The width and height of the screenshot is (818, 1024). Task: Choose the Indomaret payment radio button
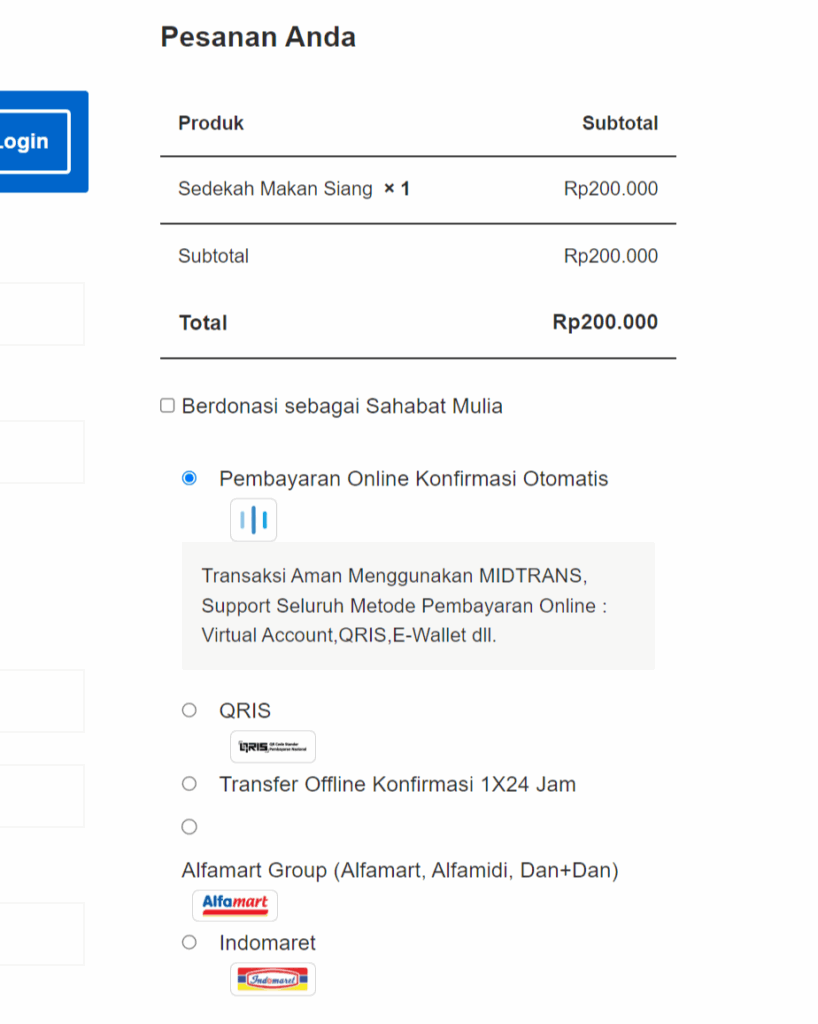[x=189, y=942]
